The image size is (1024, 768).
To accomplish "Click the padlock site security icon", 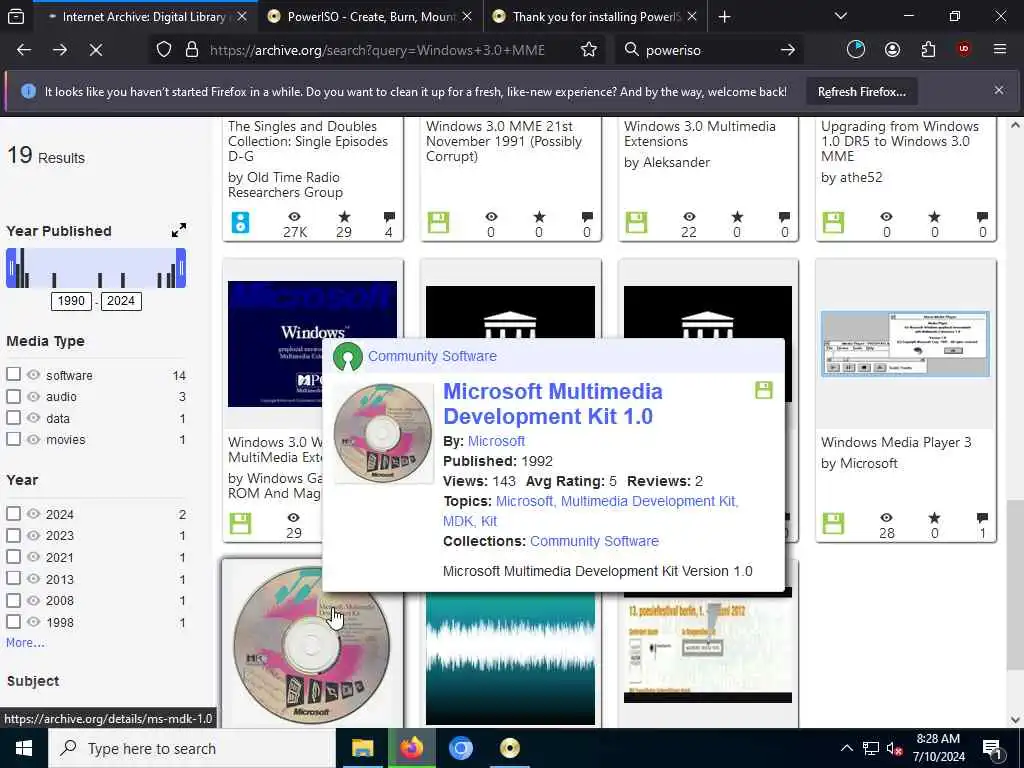I will click(x=192, y=50).
